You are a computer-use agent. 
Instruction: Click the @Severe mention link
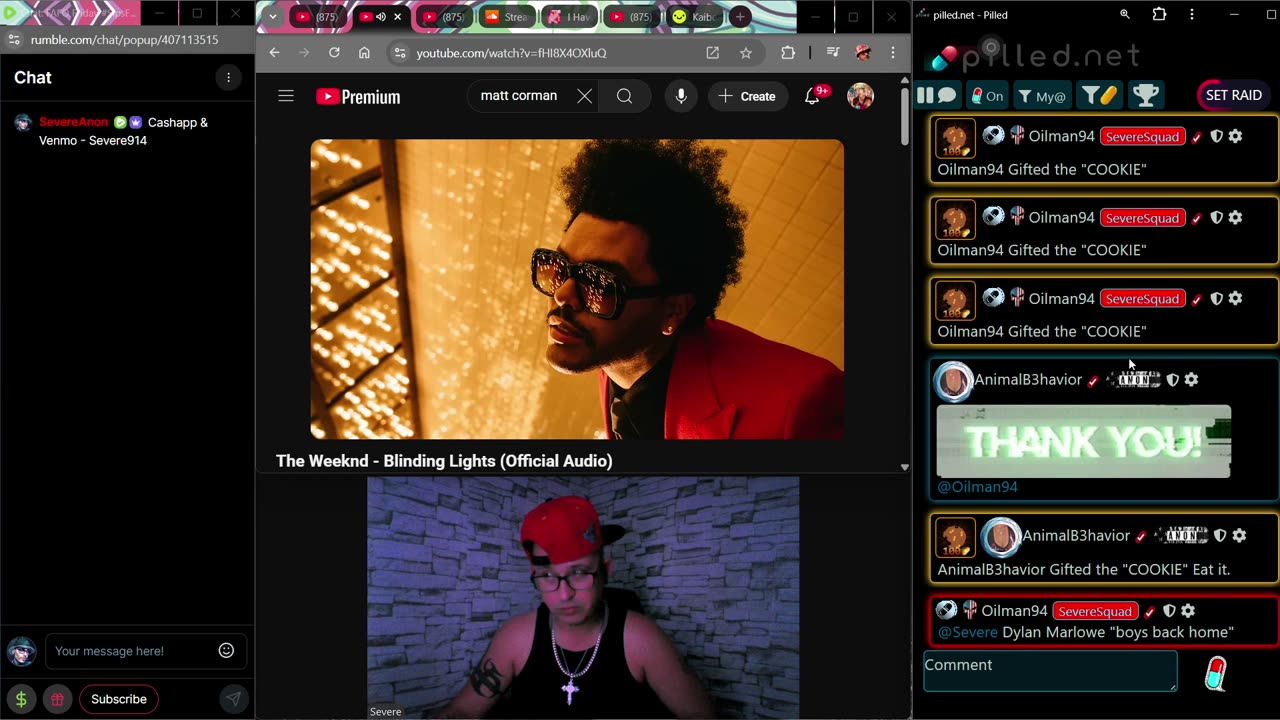[968, 632]
